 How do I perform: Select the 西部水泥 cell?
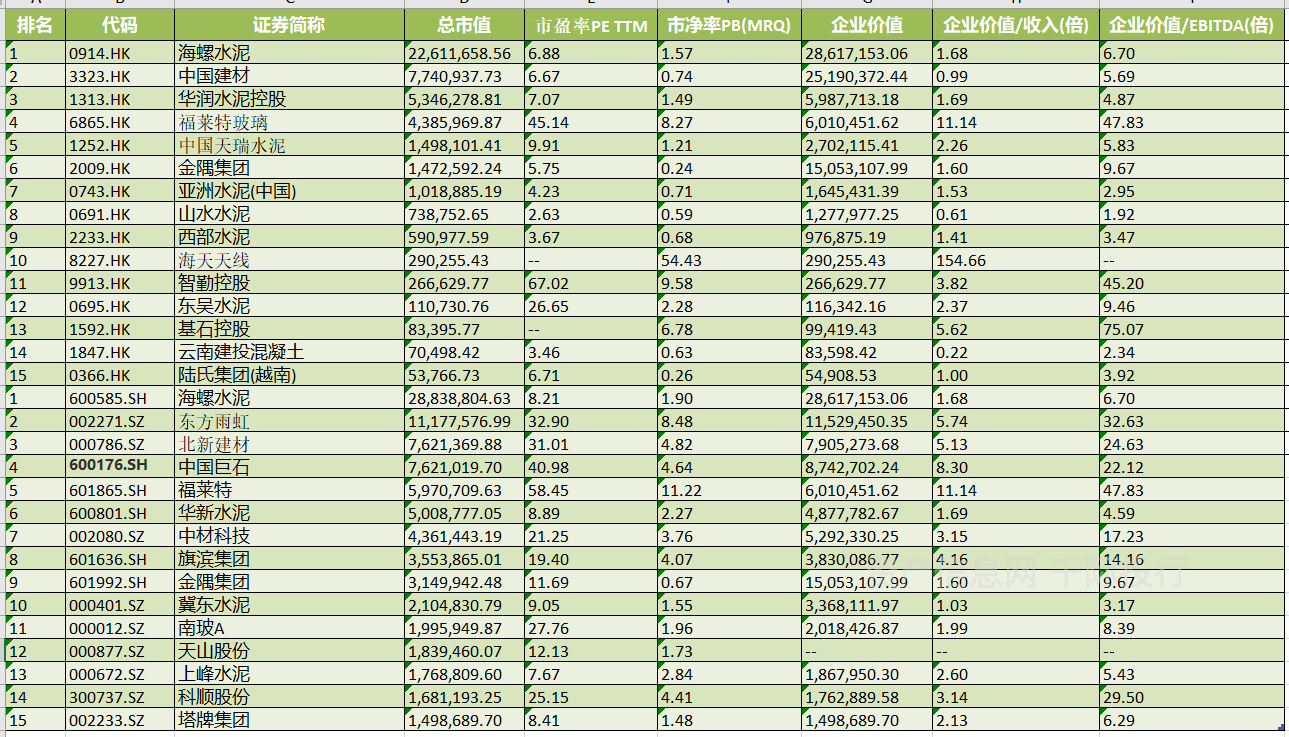coord(289,238)
